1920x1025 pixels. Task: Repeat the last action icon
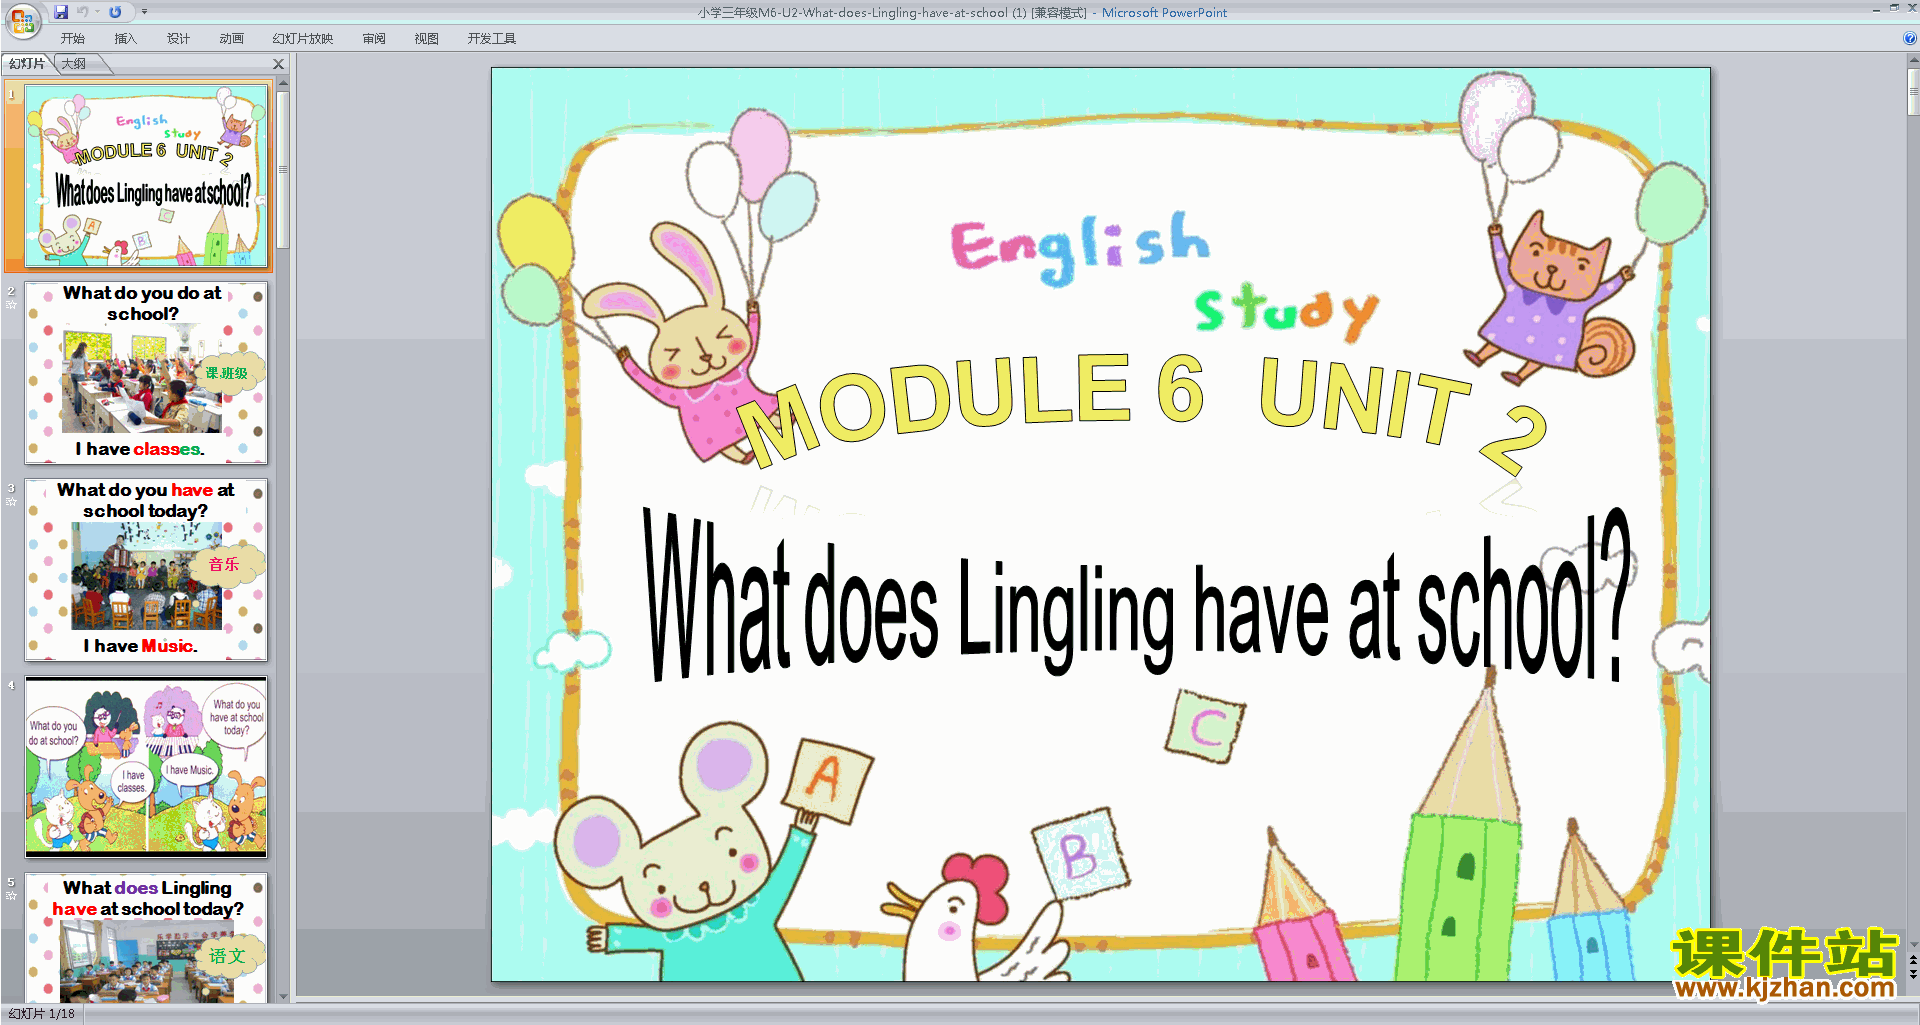115,12
